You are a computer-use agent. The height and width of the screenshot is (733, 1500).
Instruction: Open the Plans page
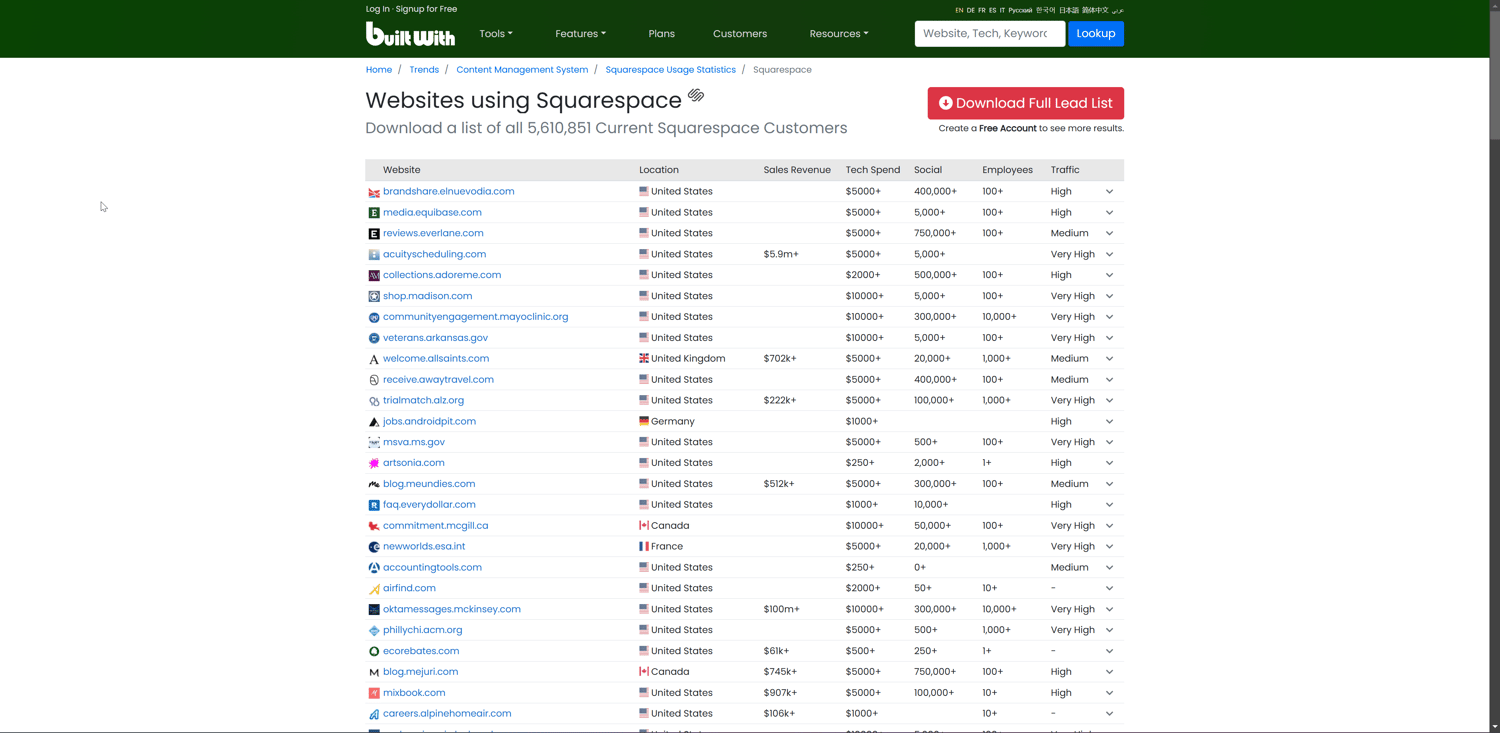click(661, 34)
